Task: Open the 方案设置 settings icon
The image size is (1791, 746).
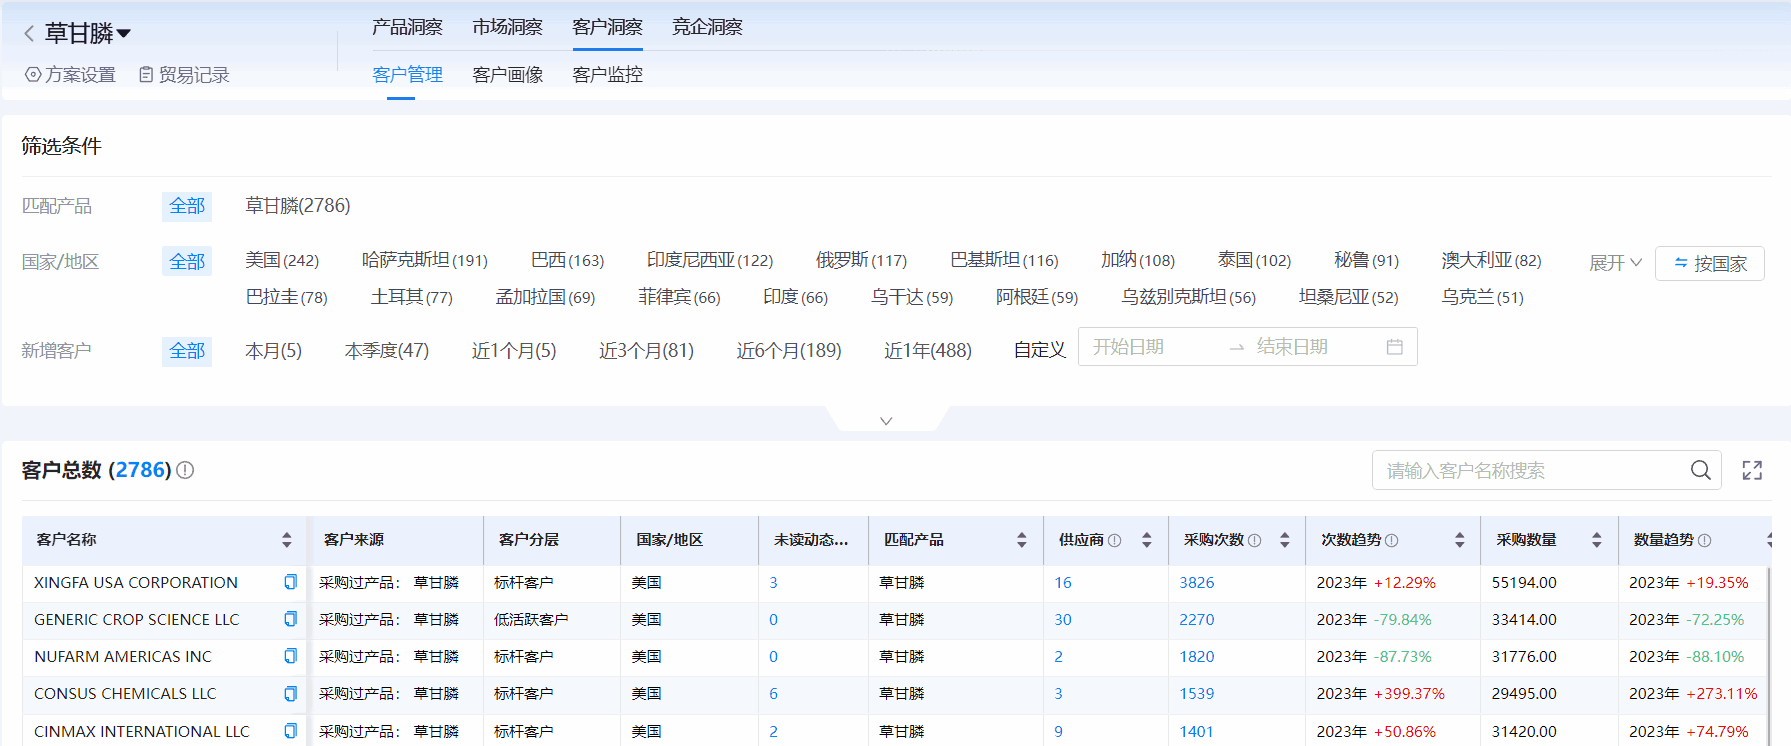Action: [x=33, y=75]
